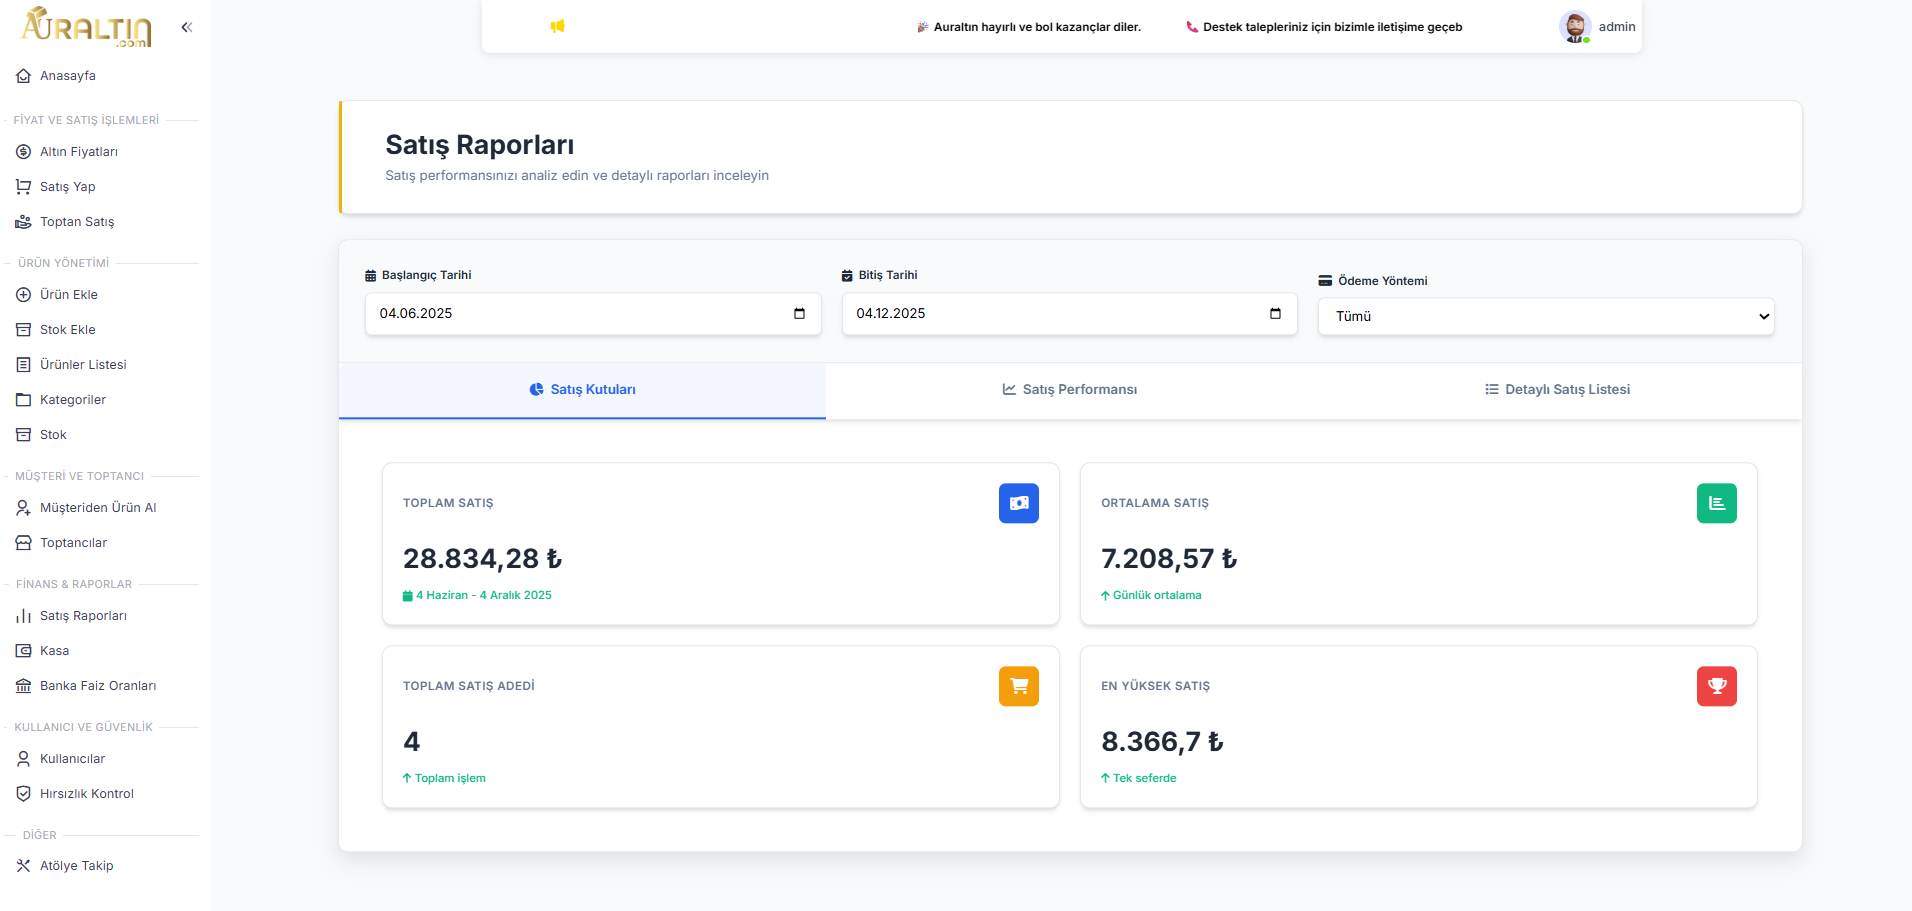This screenshot has height=911, width=1912.
Task: Open Hırsızlık Kontrol from the sidebar
Action: (86, 794)
